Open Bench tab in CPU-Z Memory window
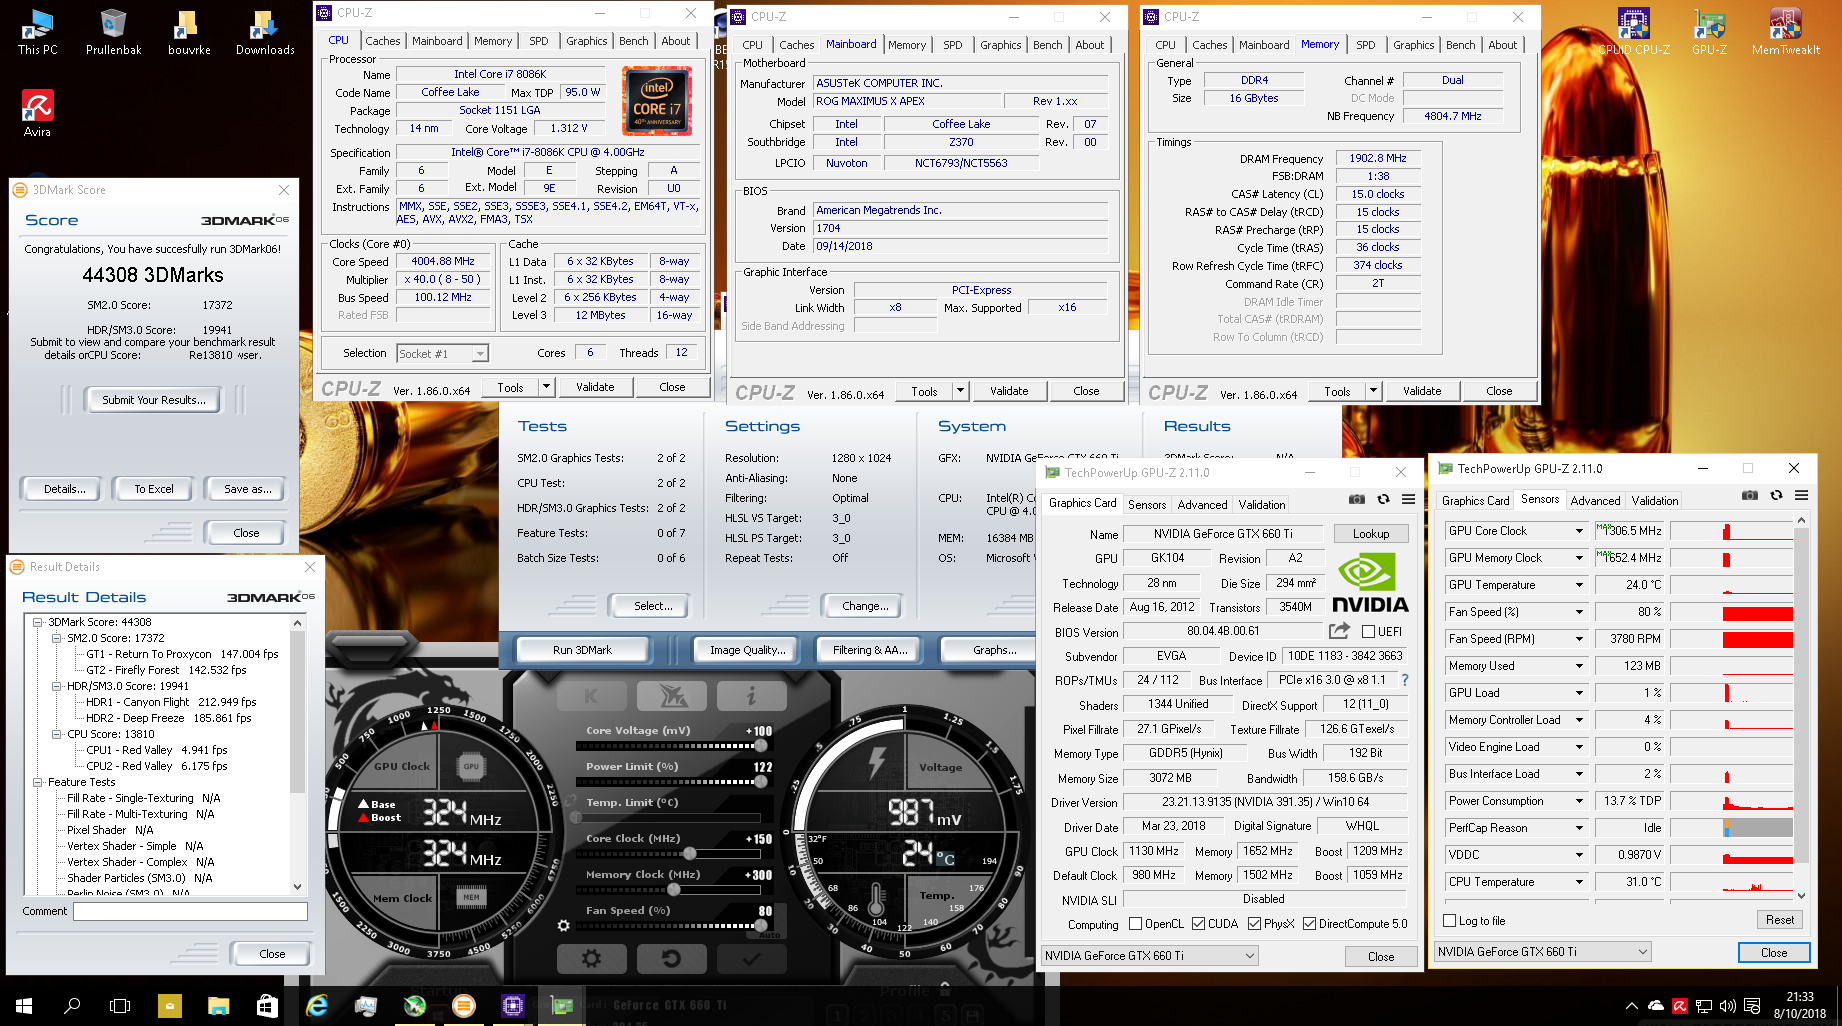Screen dimensions: 1842x1026 pos(1461,45)
